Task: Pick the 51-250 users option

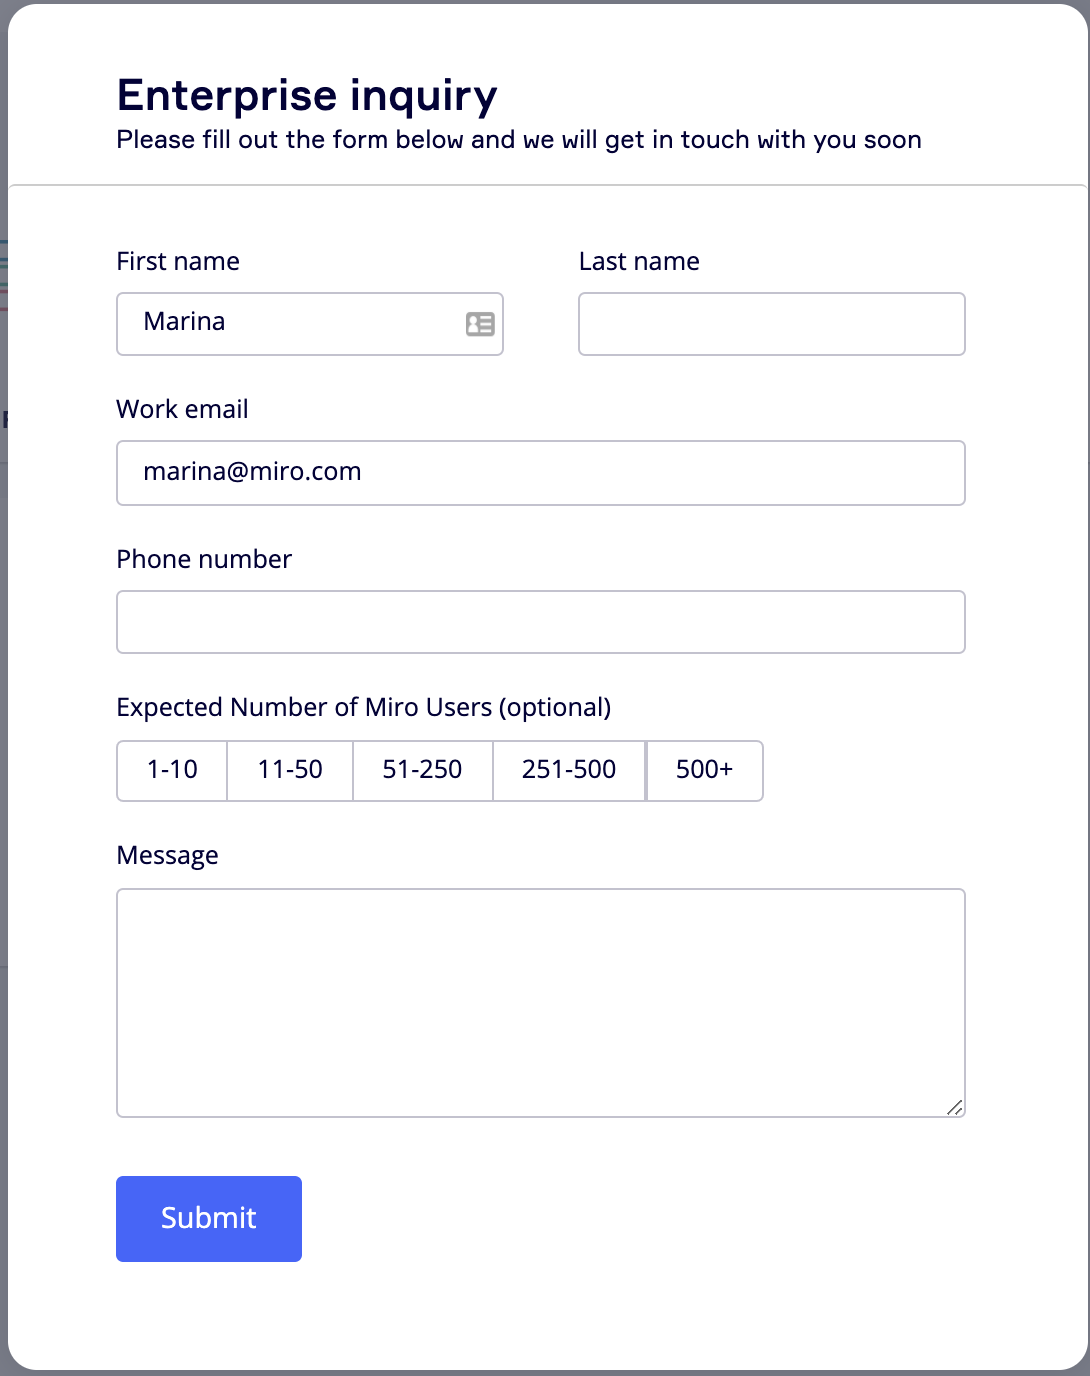Action: [x=422, y=770]
